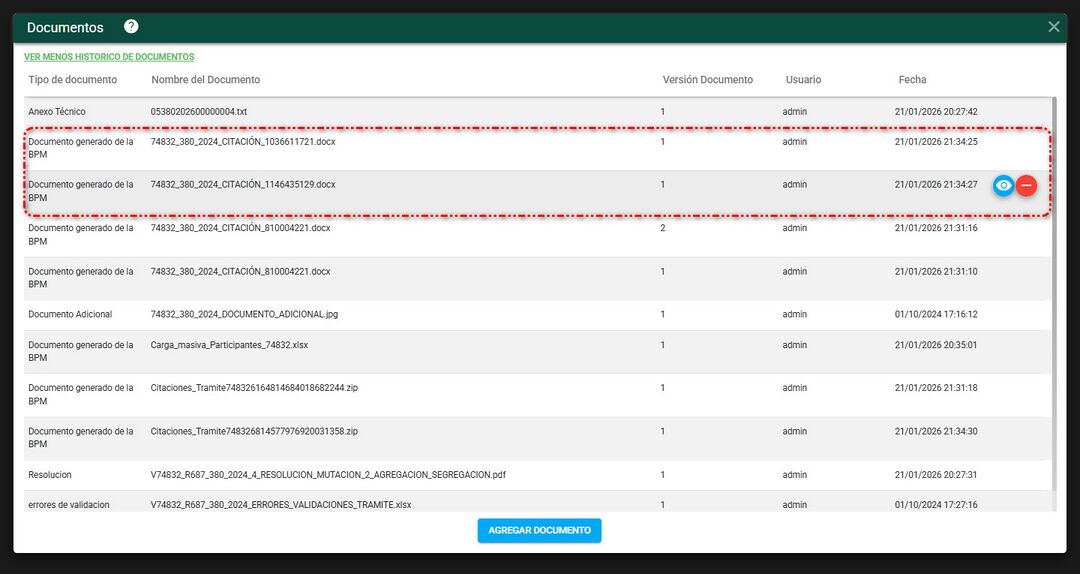Select the zip file ending in 20031358
This screenshot has width=1080, height=574.
coord(254,431)
